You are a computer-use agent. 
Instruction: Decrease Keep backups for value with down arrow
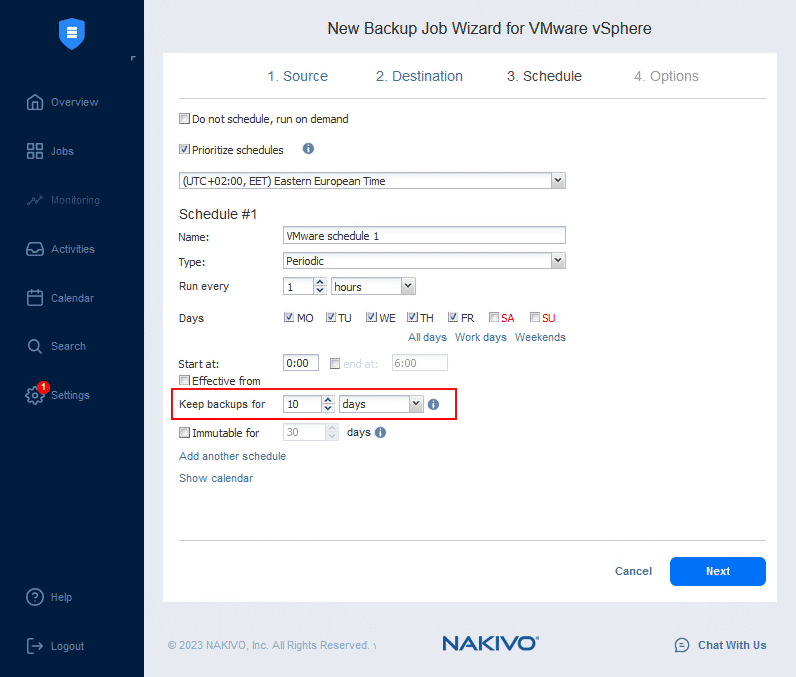coord(328,408)
